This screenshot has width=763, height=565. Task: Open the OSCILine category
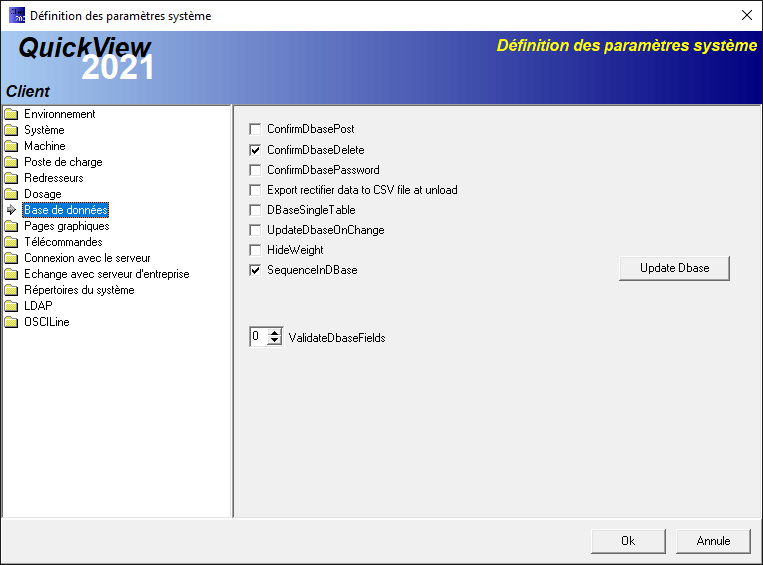click(47, 322)
